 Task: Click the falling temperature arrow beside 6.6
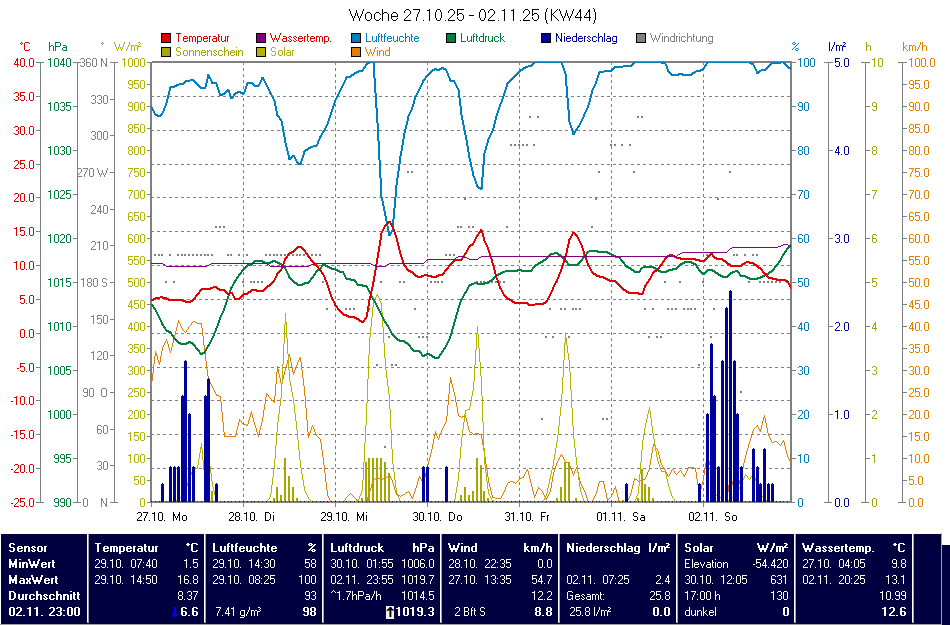(x=175, y=611)
